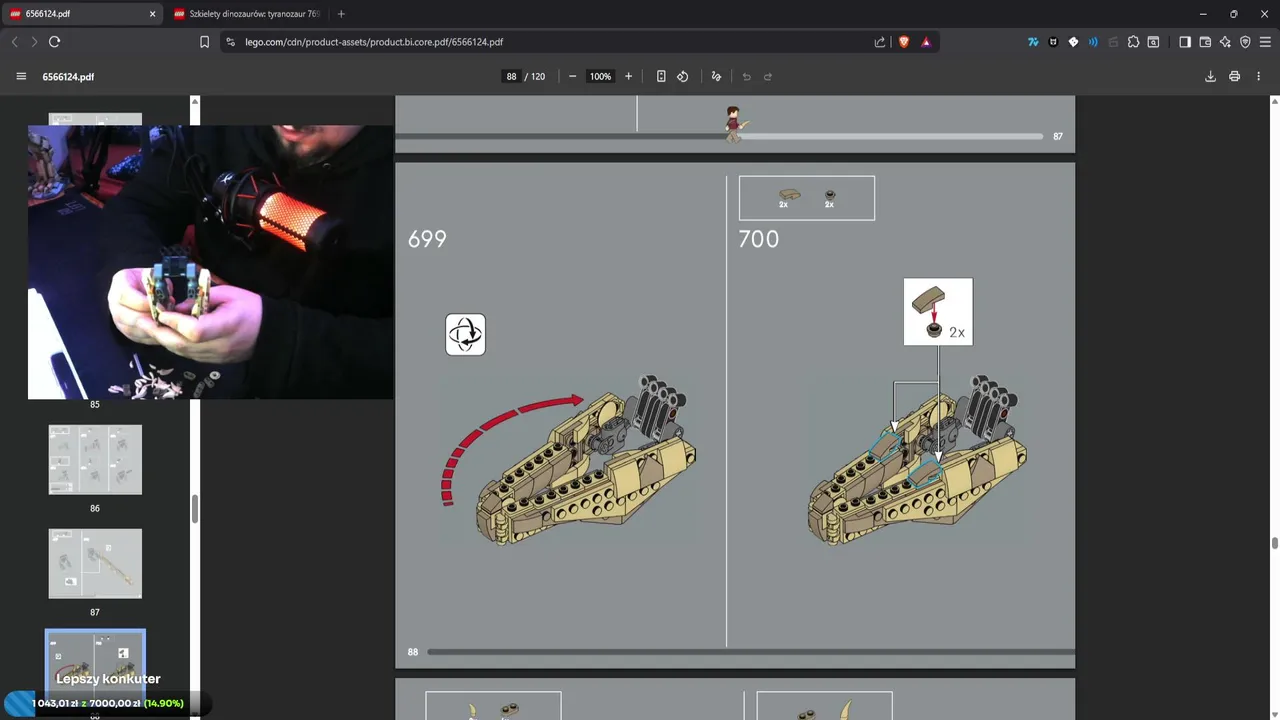Click the black cat extension icon

point(1053,42)
